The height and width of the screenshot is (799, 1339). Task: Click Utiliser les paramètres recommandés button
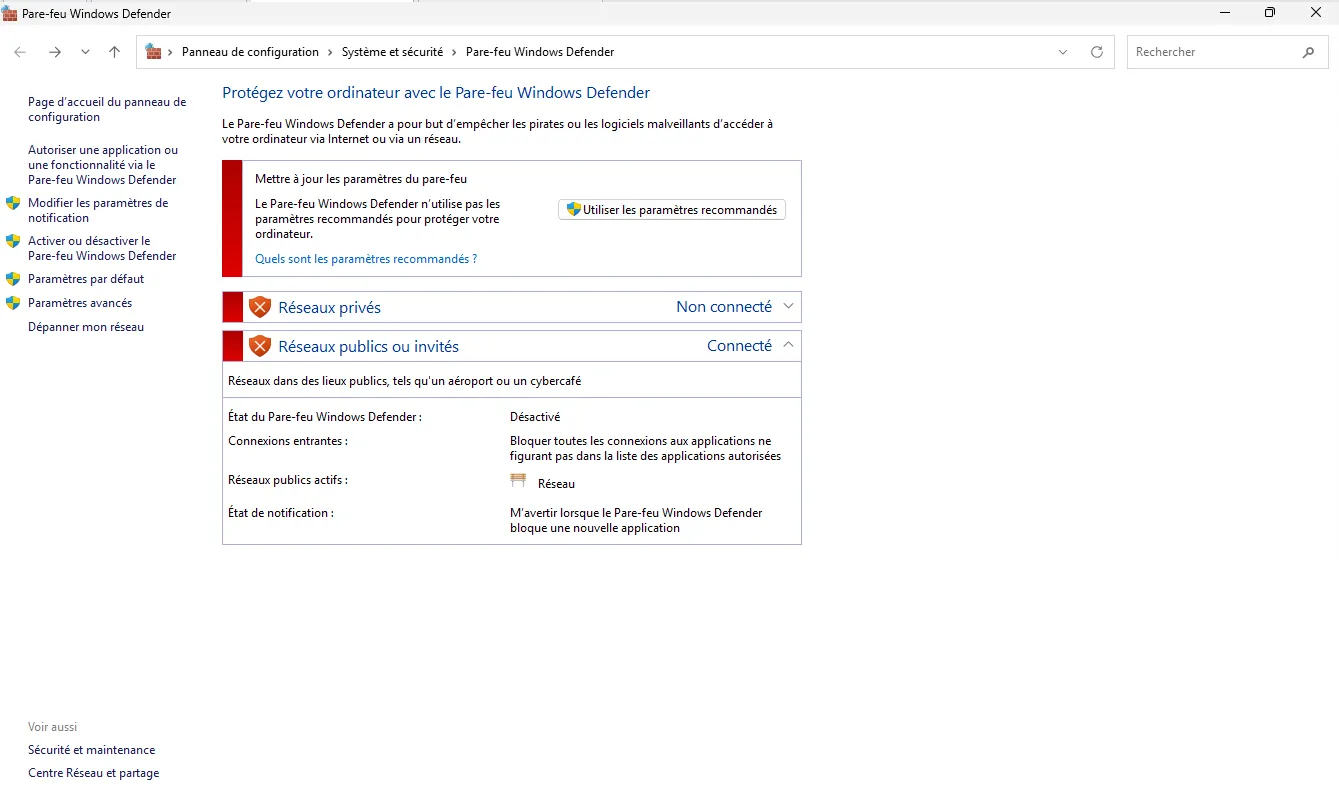tap(672, 210)
